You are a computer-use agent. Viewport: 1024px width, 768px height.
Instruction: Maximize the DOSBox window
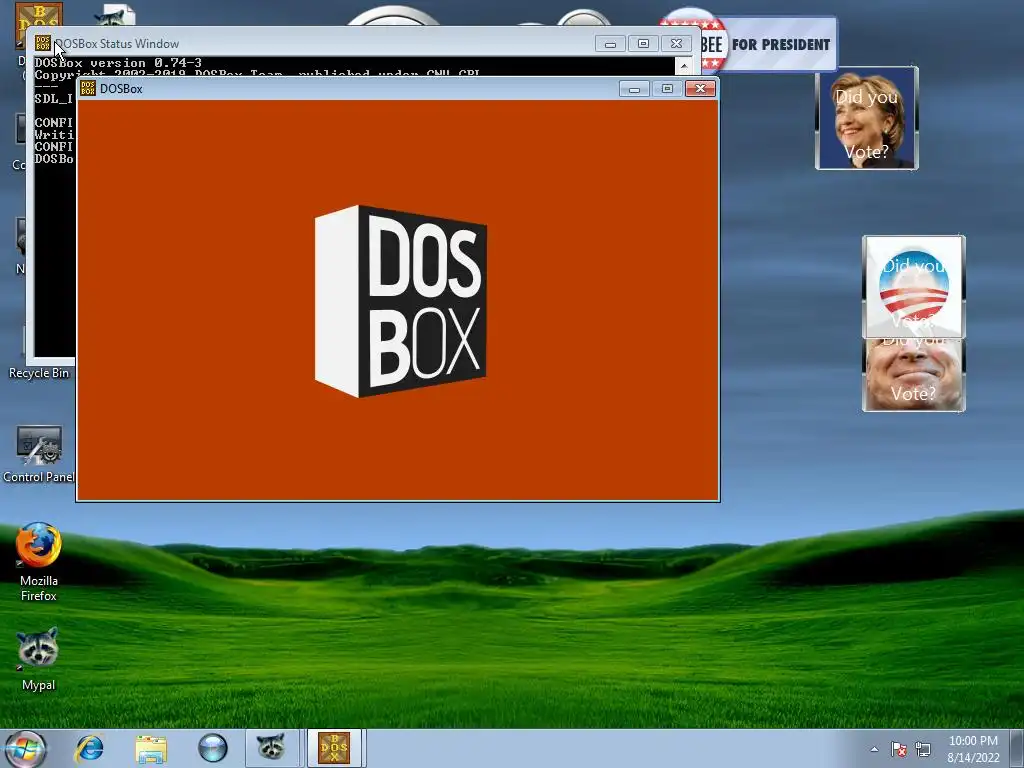click(667, 89)
